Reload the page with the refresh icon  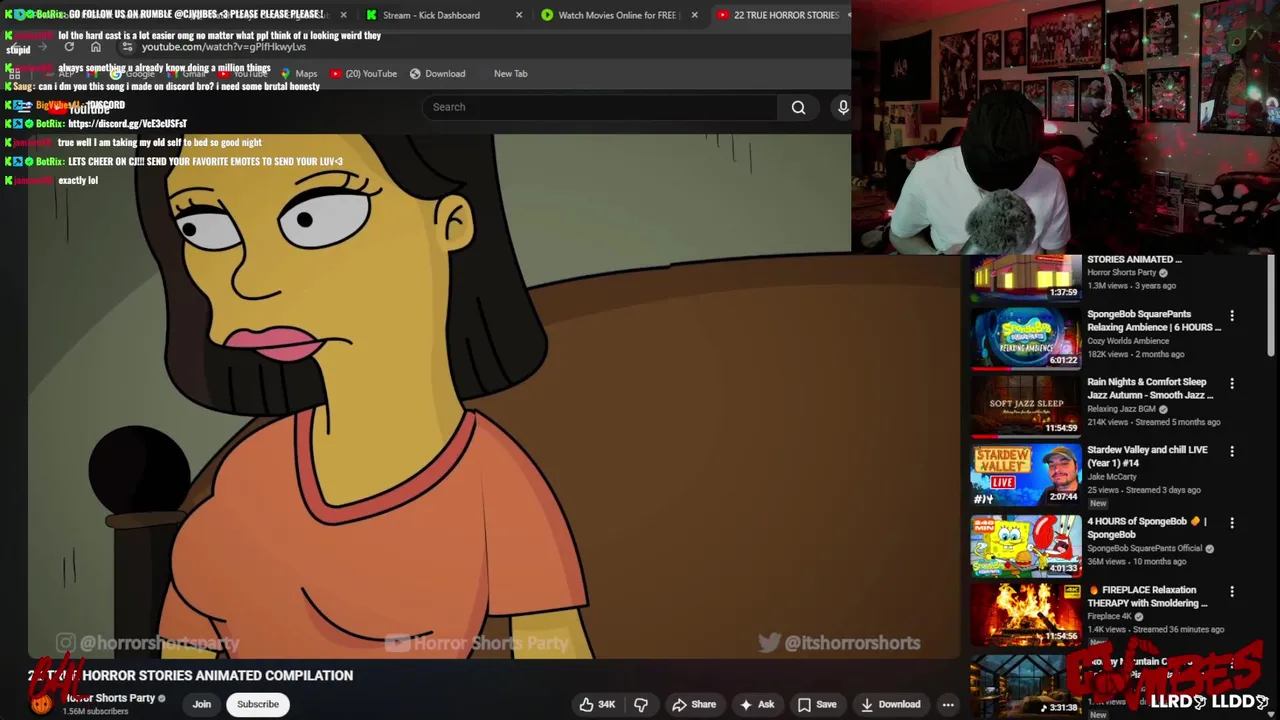click(x=69, y=47)
